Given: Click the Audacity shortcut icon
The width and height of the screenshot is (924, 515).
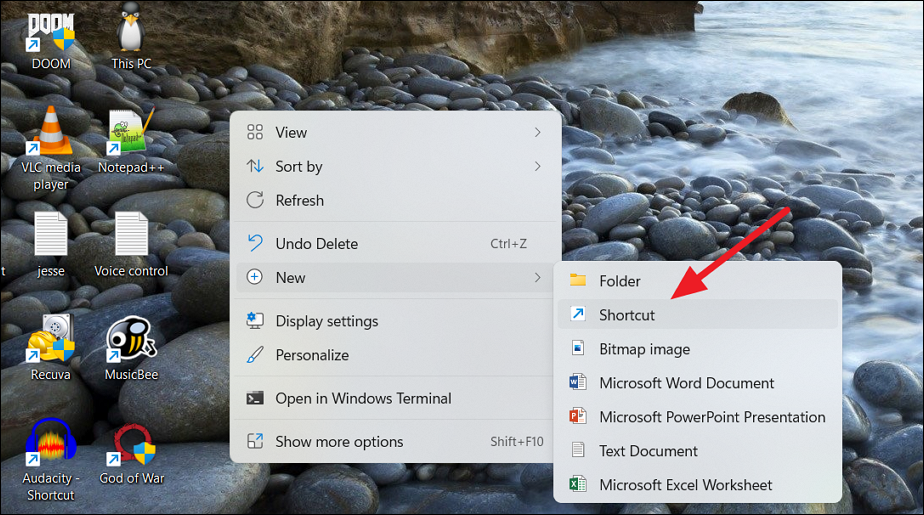Looking at the screenshot, I should 50,446.
